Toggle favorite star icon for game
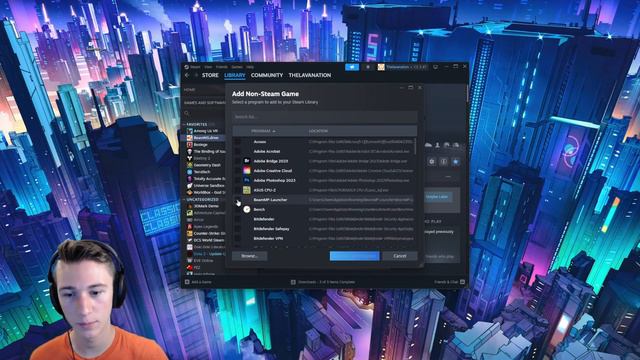 (456, 162)
